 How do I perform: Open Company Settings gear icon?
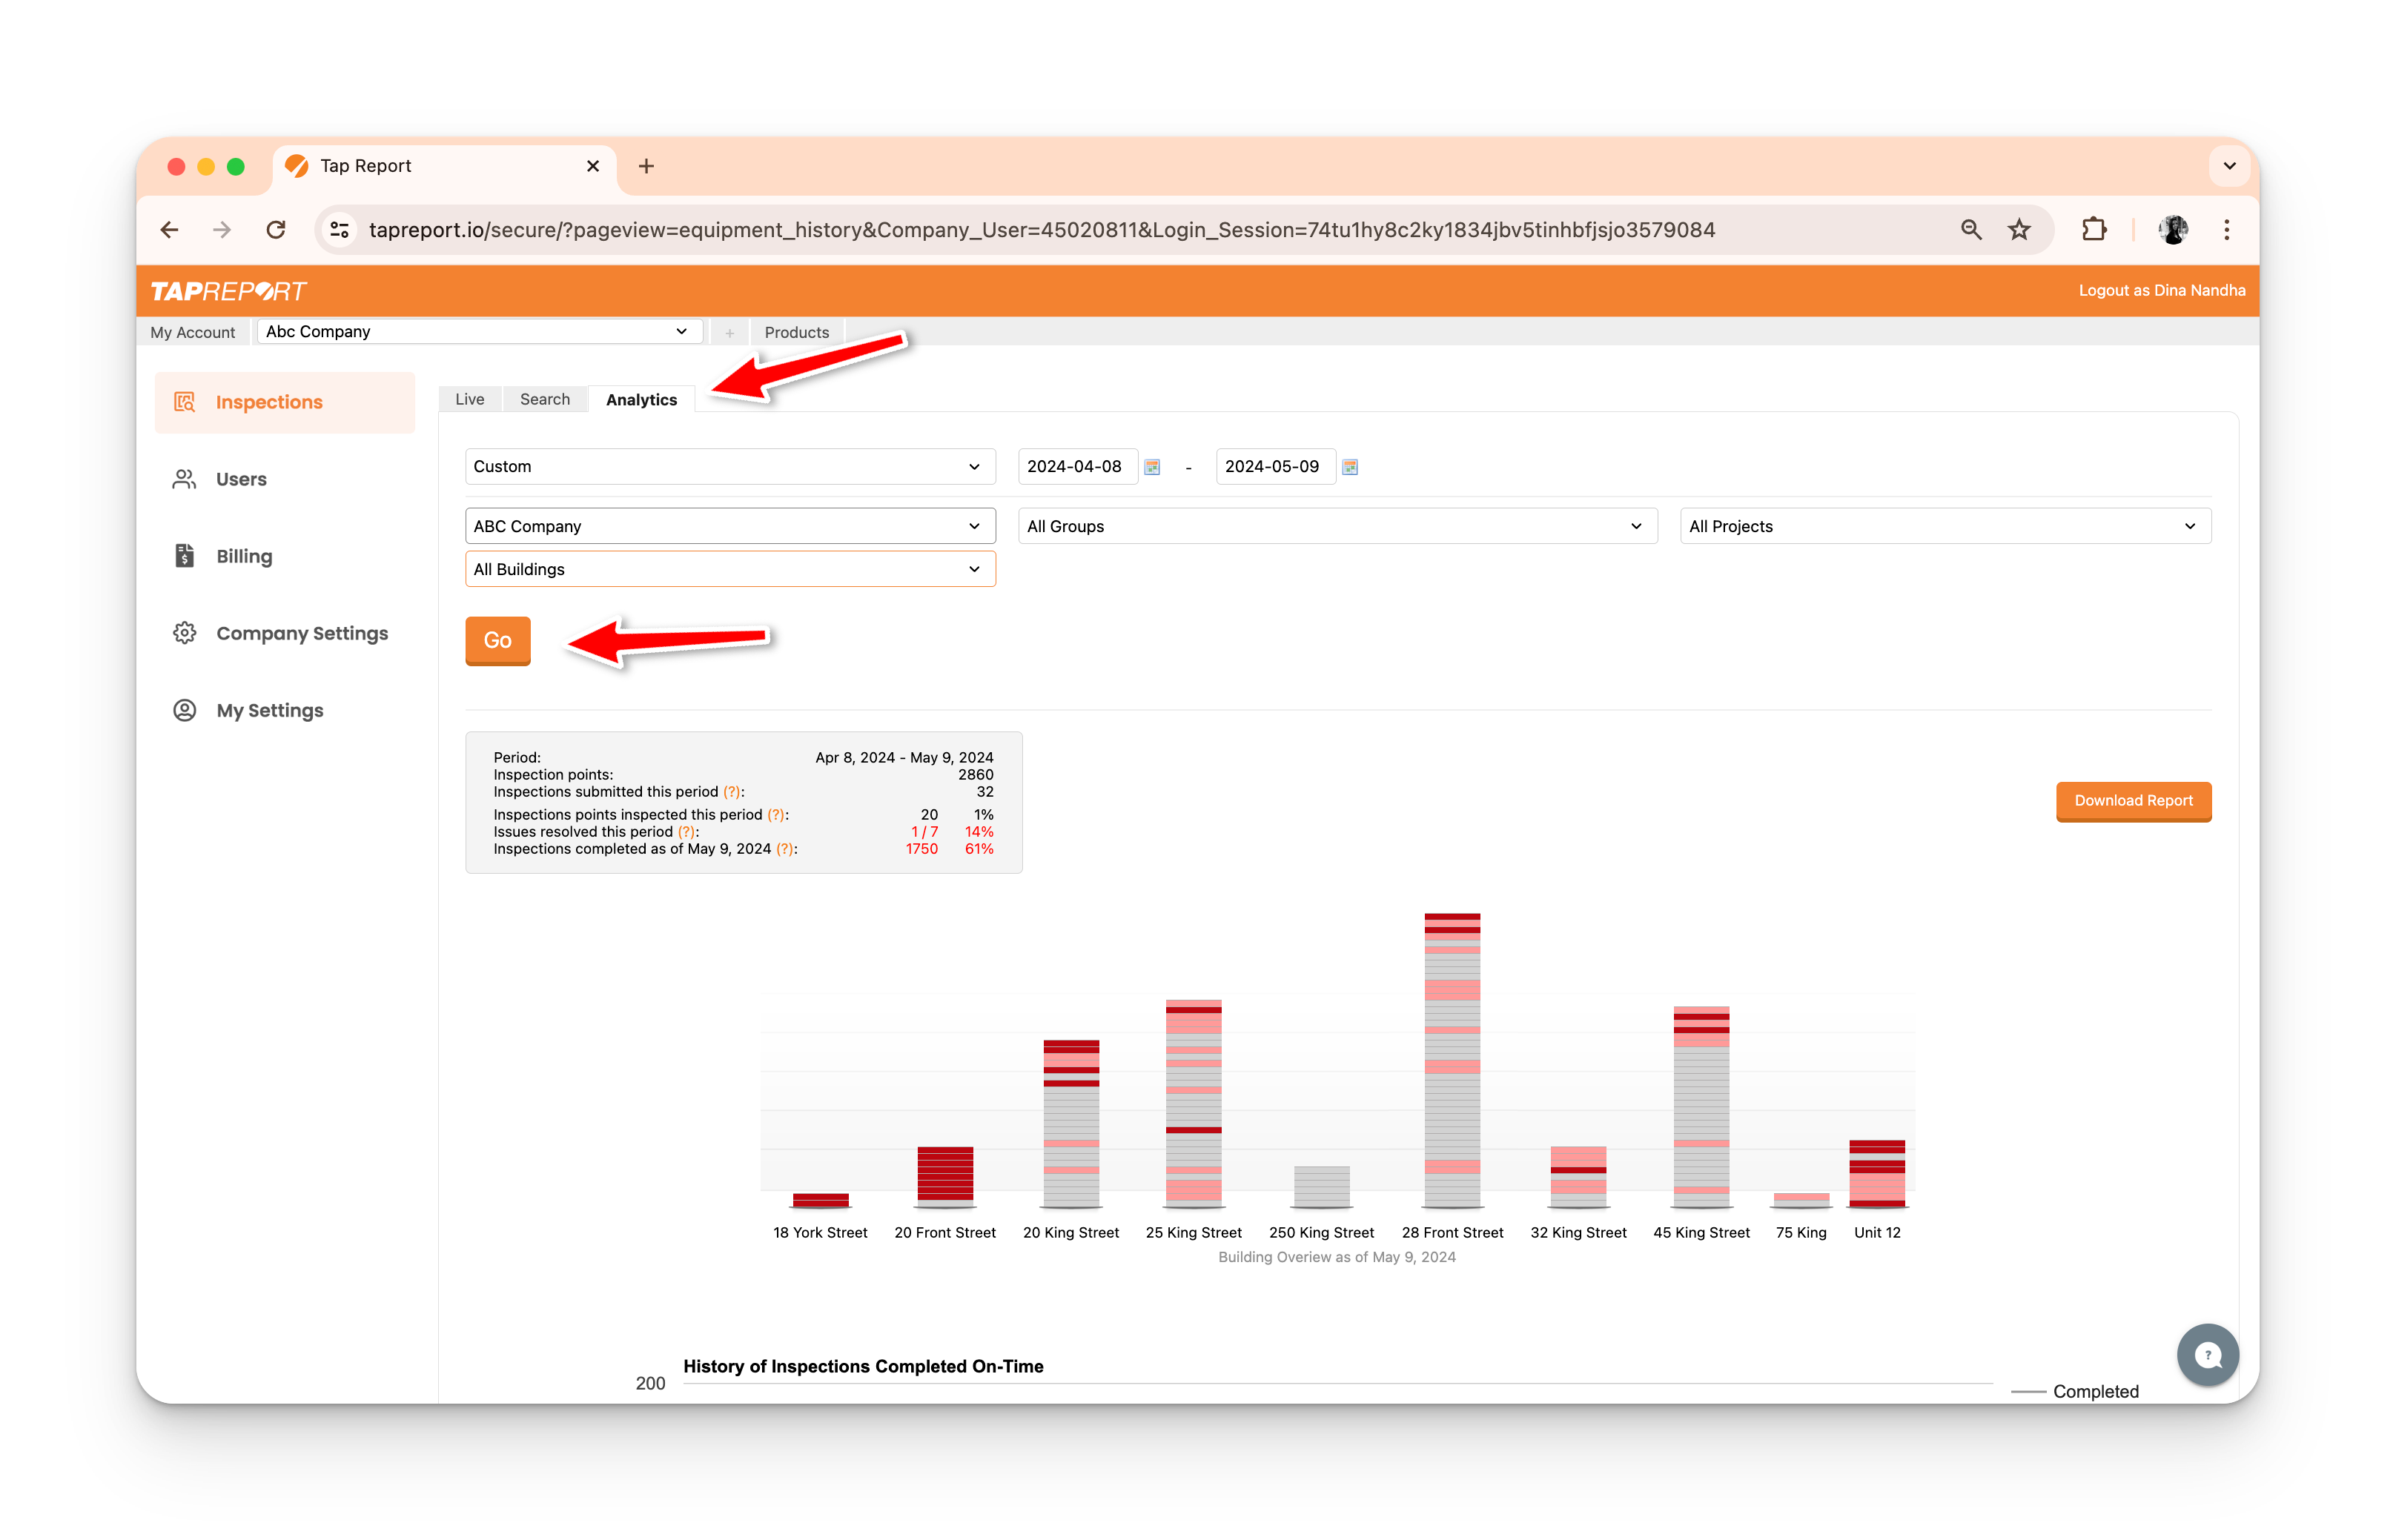[x=185, y=633]
